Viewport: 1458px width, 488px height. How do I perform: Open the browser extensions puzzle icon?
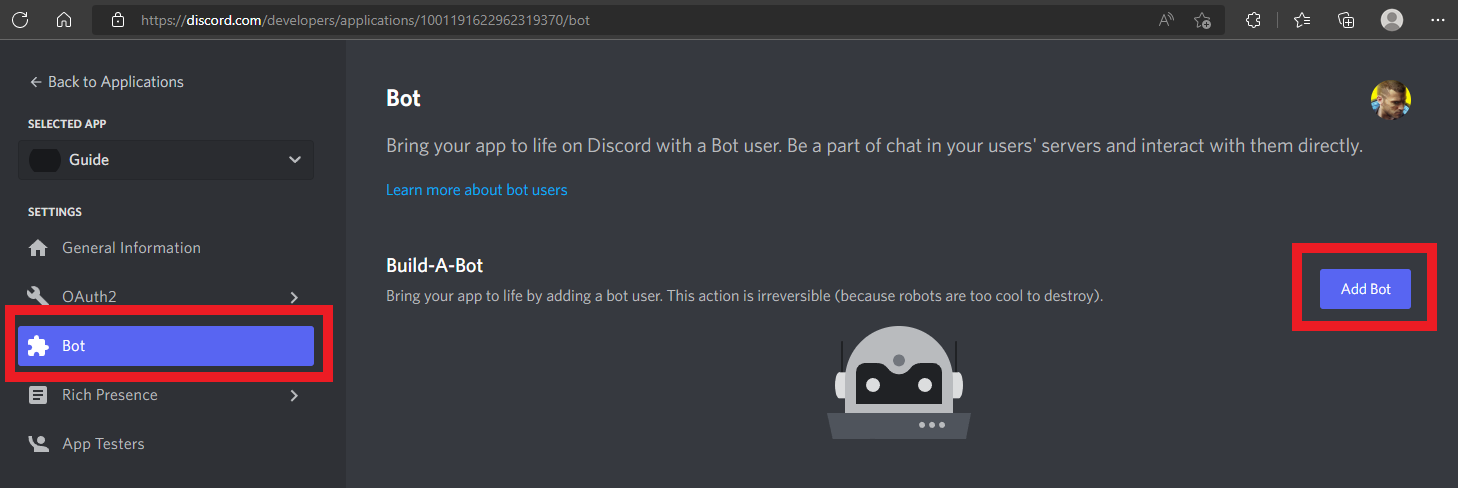[x=1253, y=20]
